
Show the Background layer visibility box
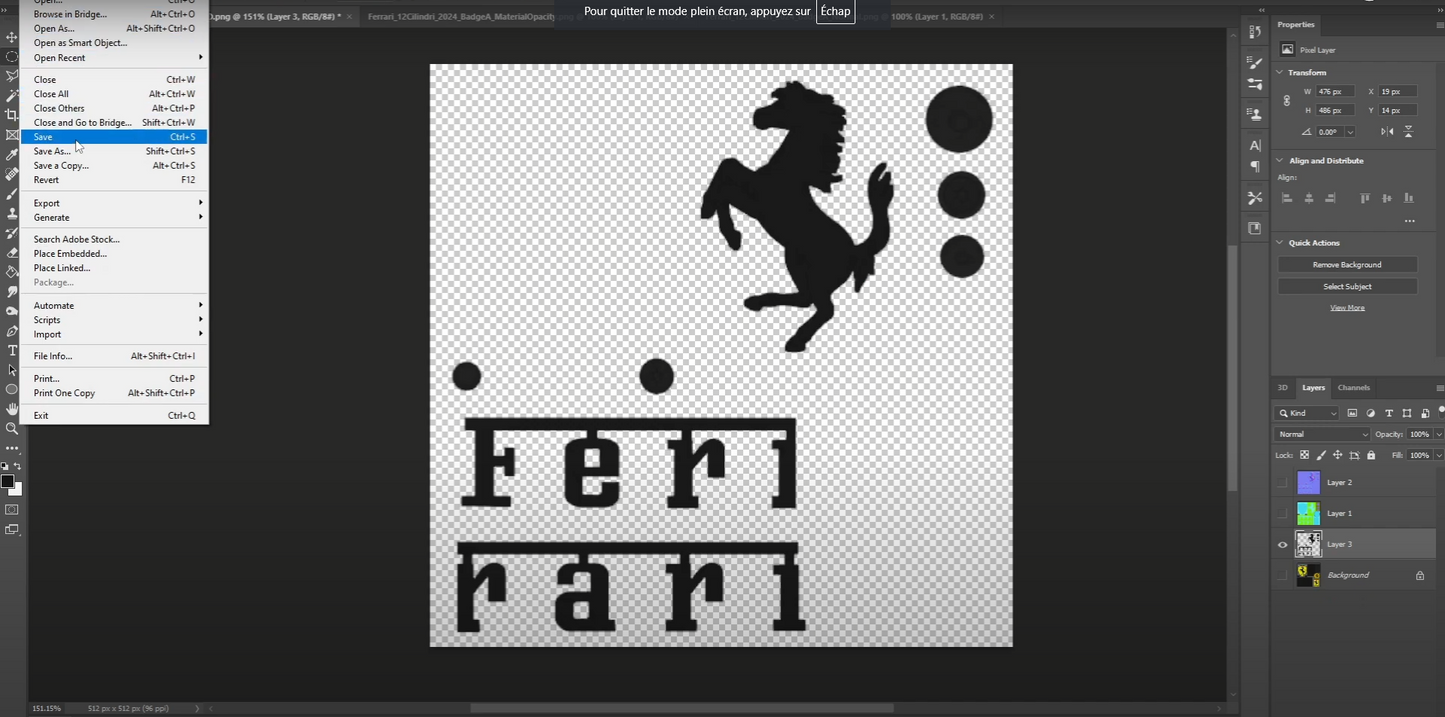[x=1283, y=575]
